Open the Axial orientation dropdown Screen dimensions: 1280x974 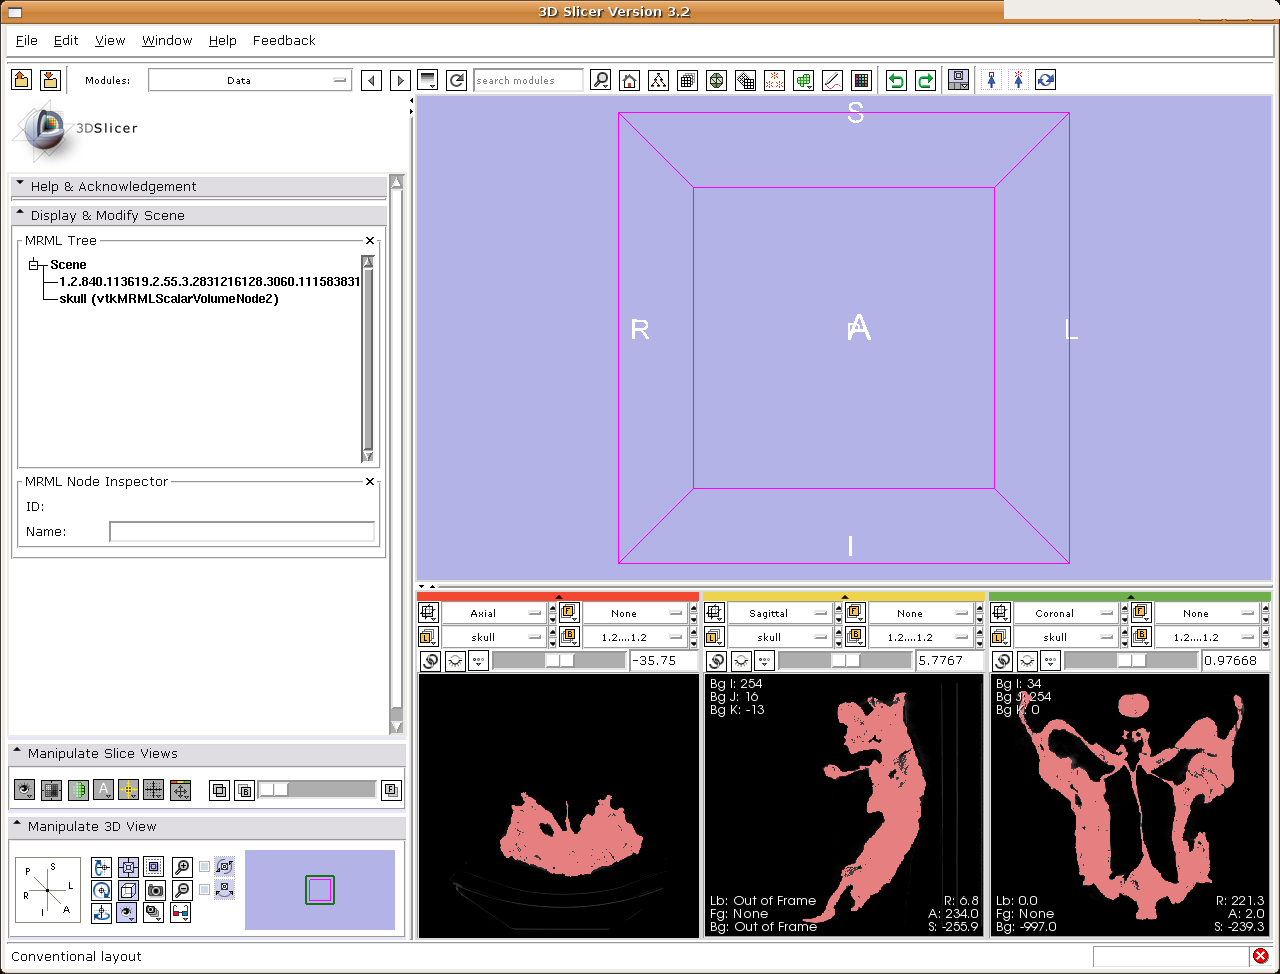point(493,613)
